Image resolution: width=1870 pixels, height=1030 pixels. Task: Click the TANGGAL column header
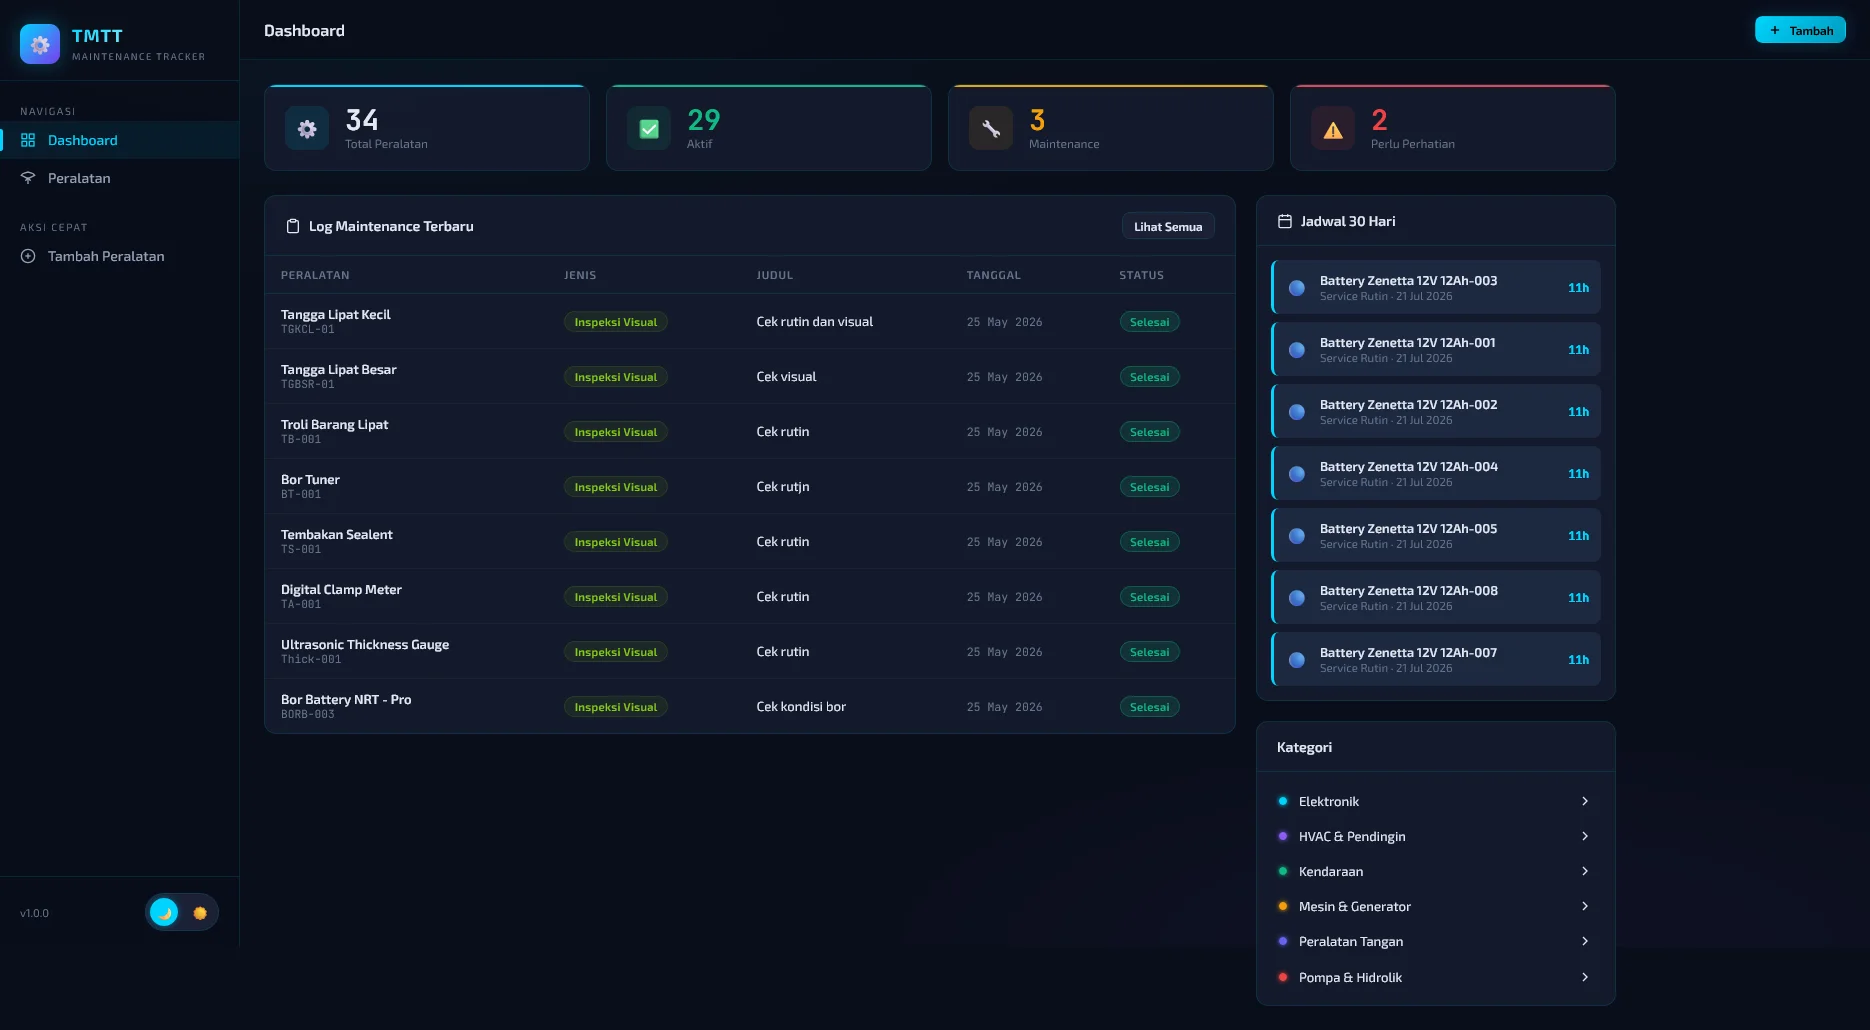[993, 275]
